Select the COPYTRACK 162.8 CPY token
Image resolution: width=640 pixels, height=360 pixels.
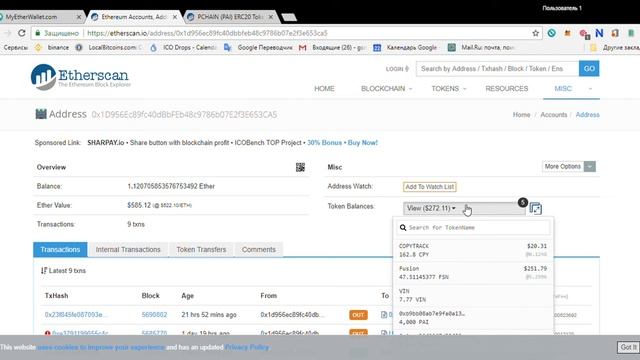pos(473,250)
